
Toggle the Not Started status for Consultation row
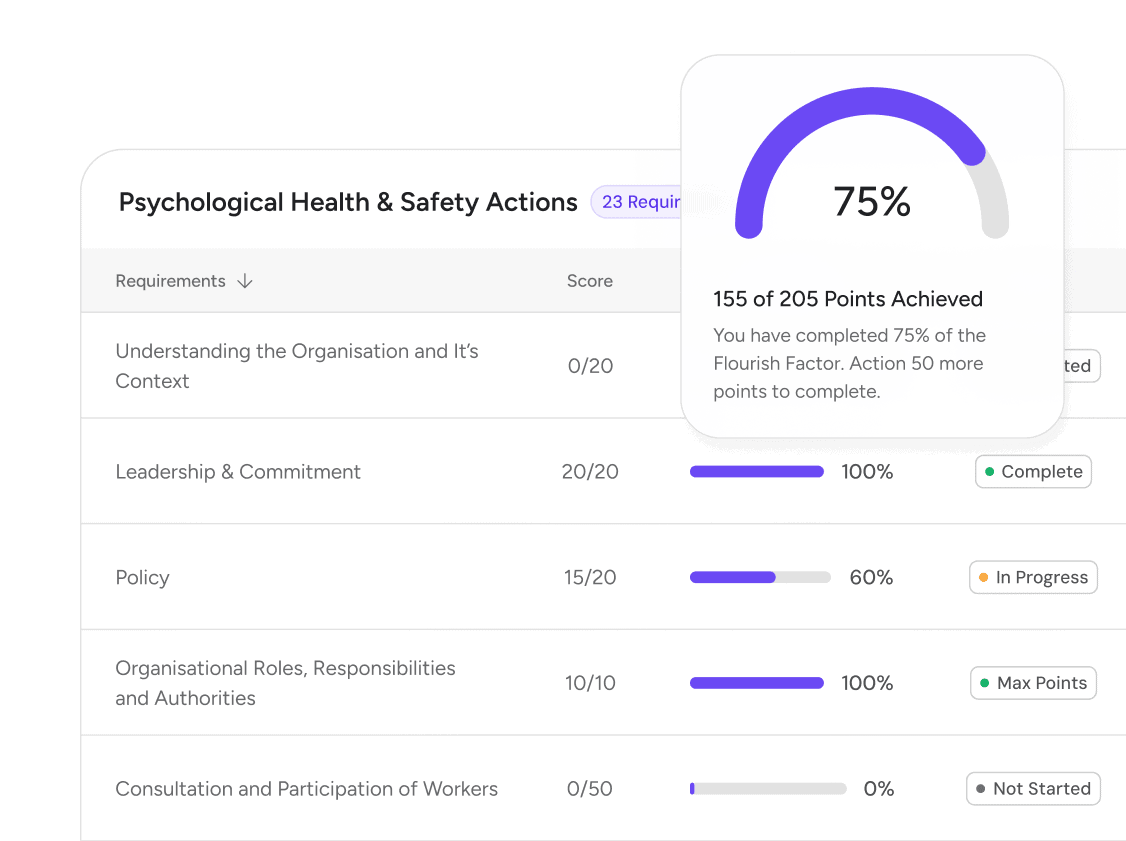pyautogui.click(x=1033, y=788)
